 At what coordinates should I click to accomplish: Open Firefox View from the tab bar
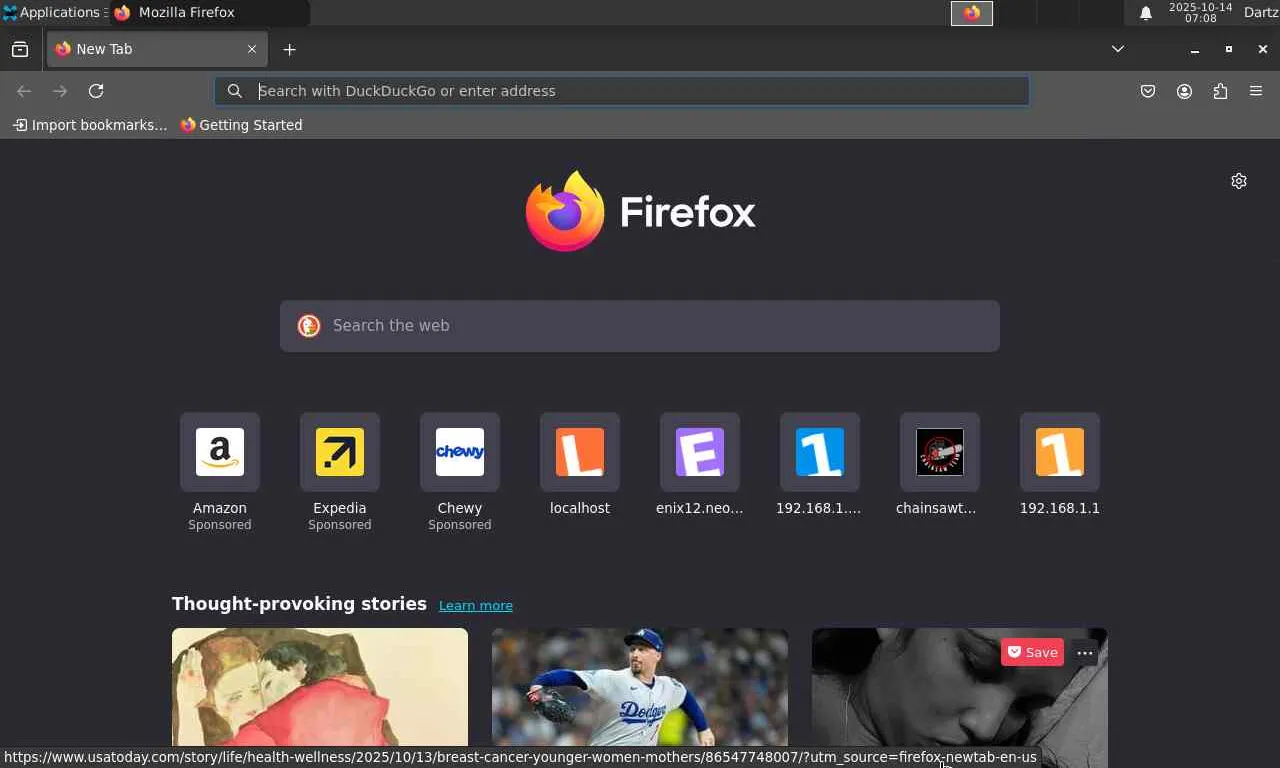coord(20,49)
